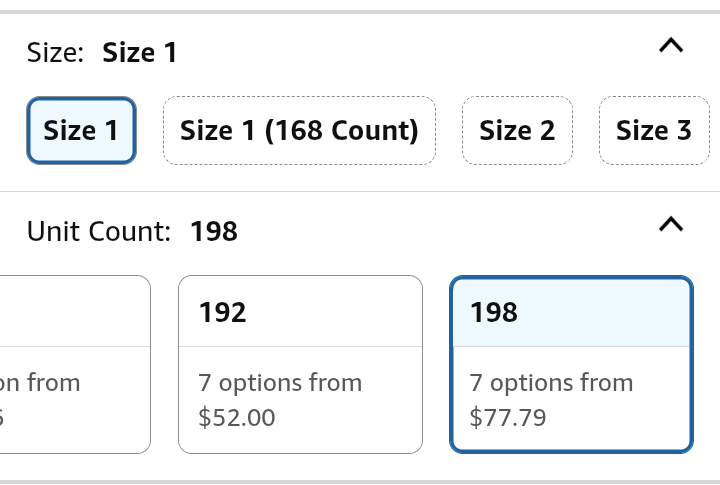The width and height of the screenshot is (720, 485).
Task: Click the partially visible leftmost unit count card
Action: 75,364
